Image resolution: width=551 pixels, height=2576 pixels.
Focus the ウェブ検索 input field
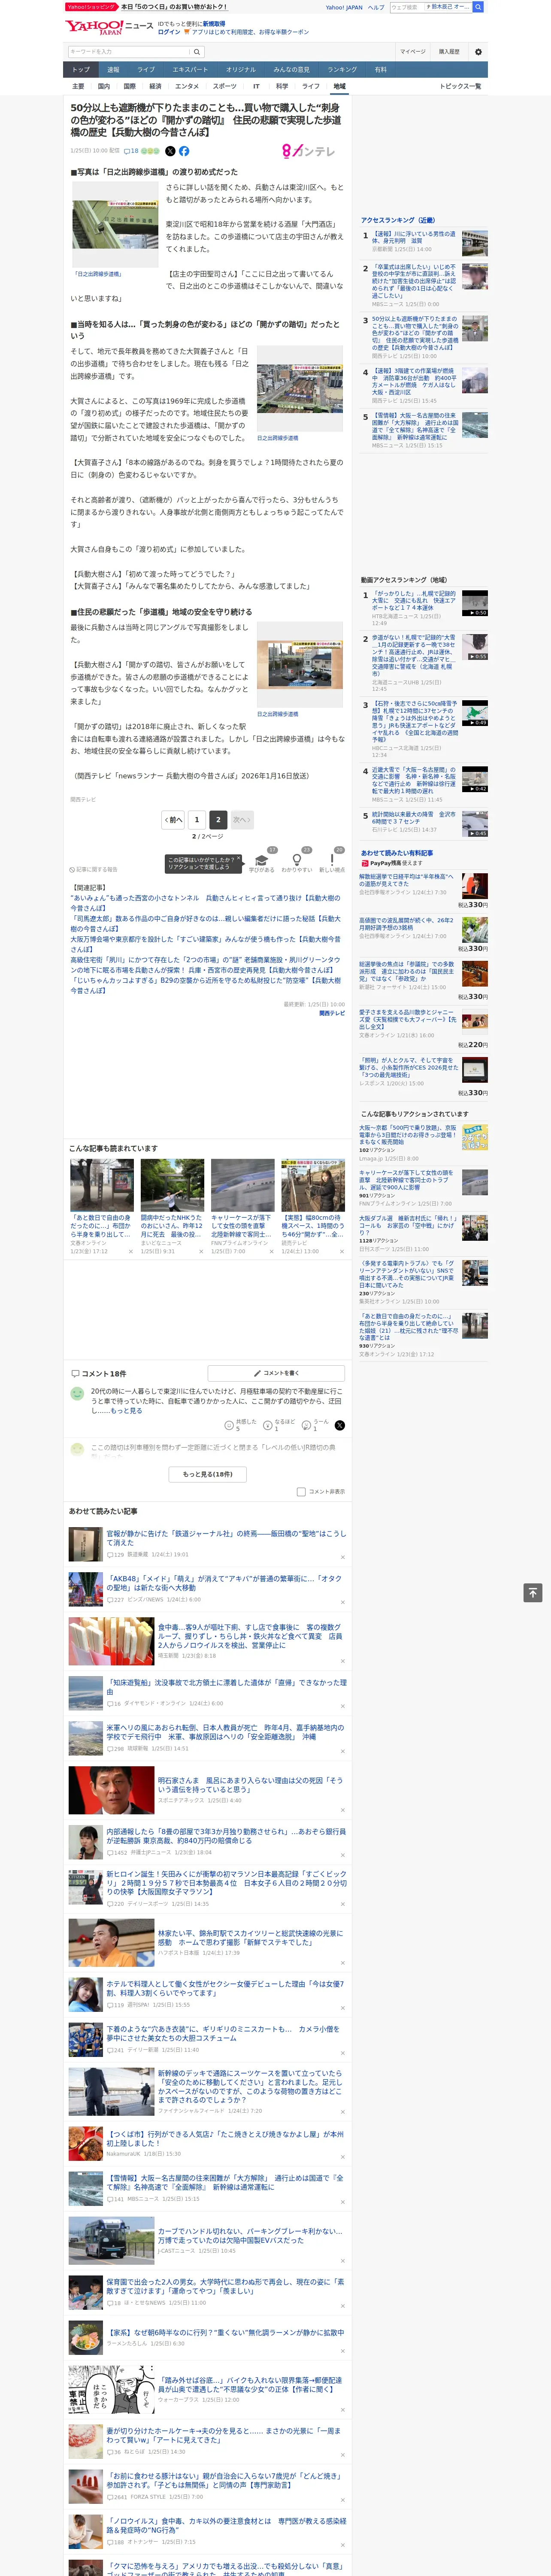[407, 7]
